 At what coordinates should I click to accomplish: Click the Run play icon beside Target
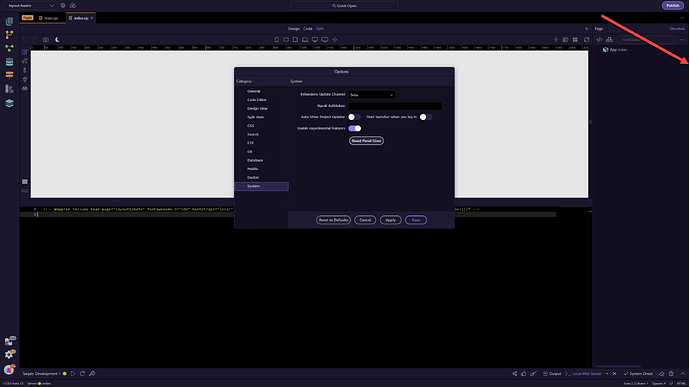[x=73, y=374]
